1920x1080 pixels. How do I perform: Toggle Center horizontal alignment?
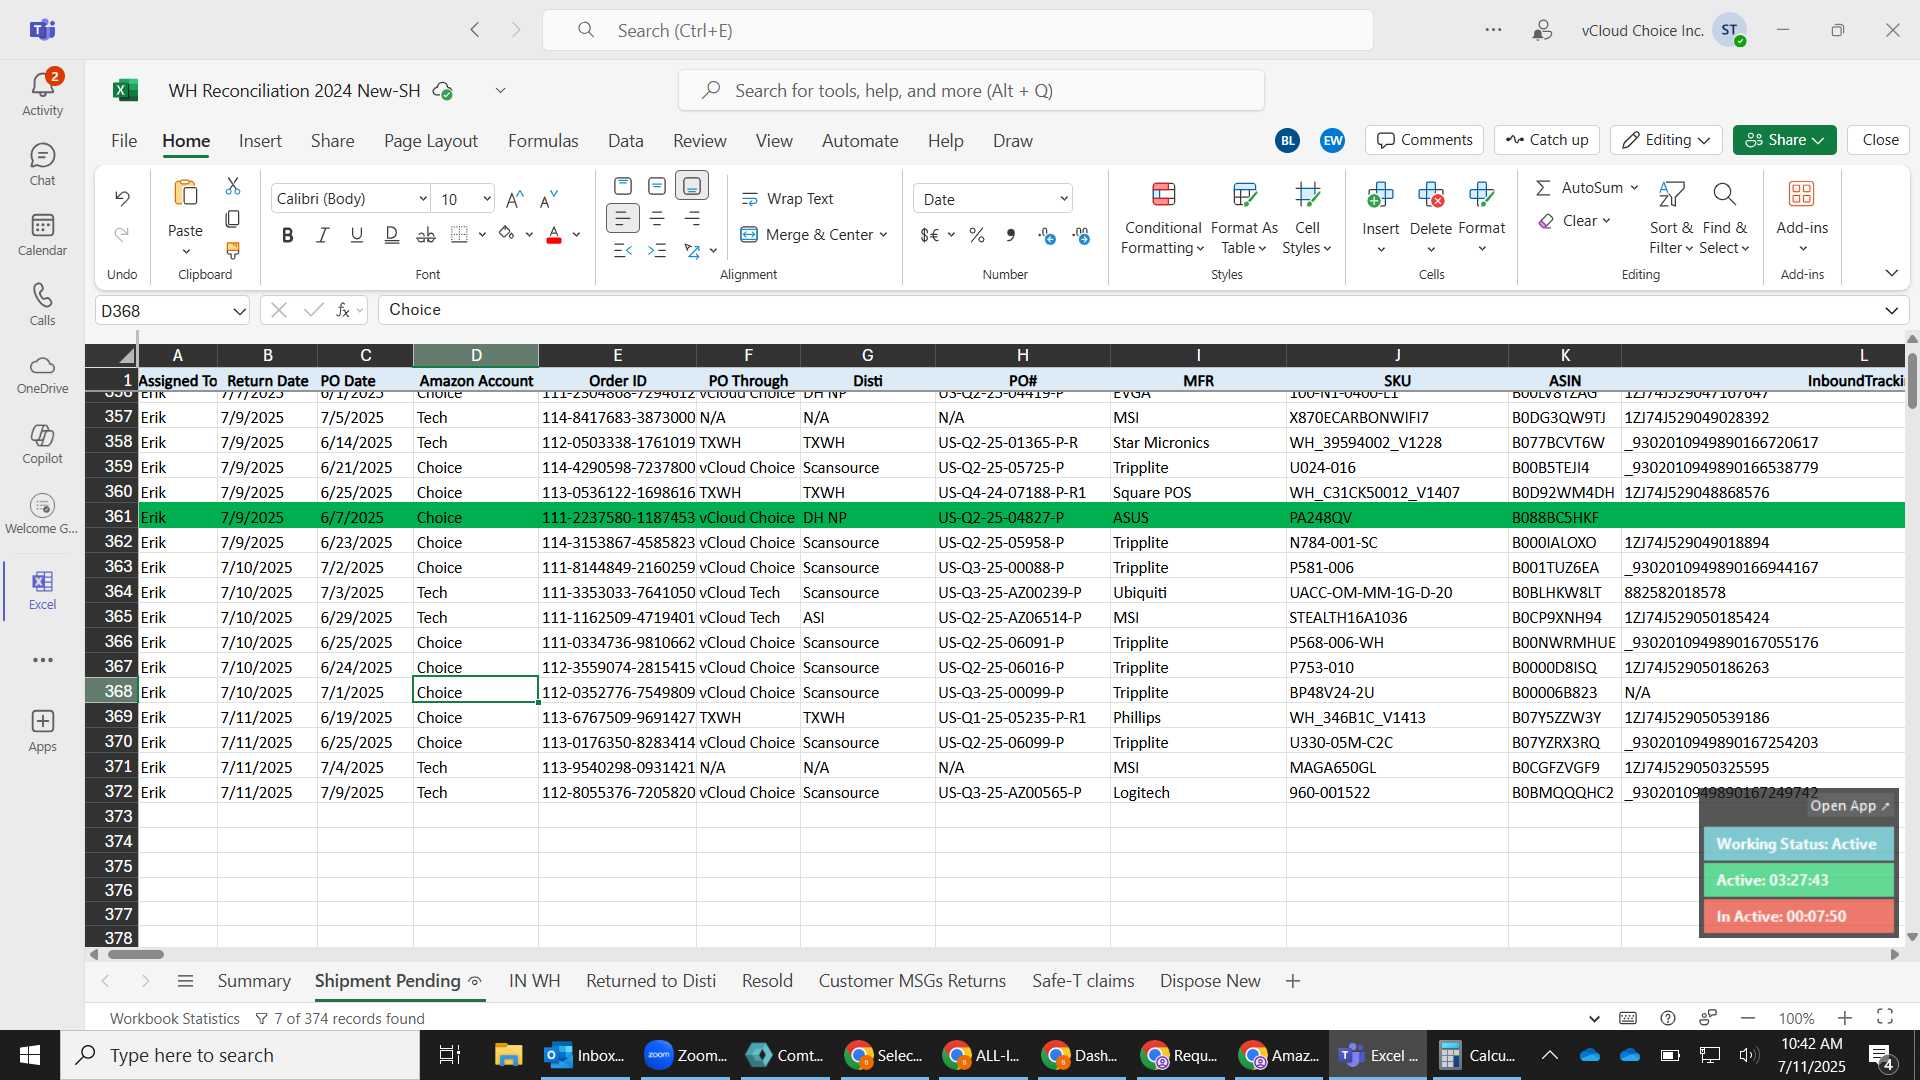(657, 218)
